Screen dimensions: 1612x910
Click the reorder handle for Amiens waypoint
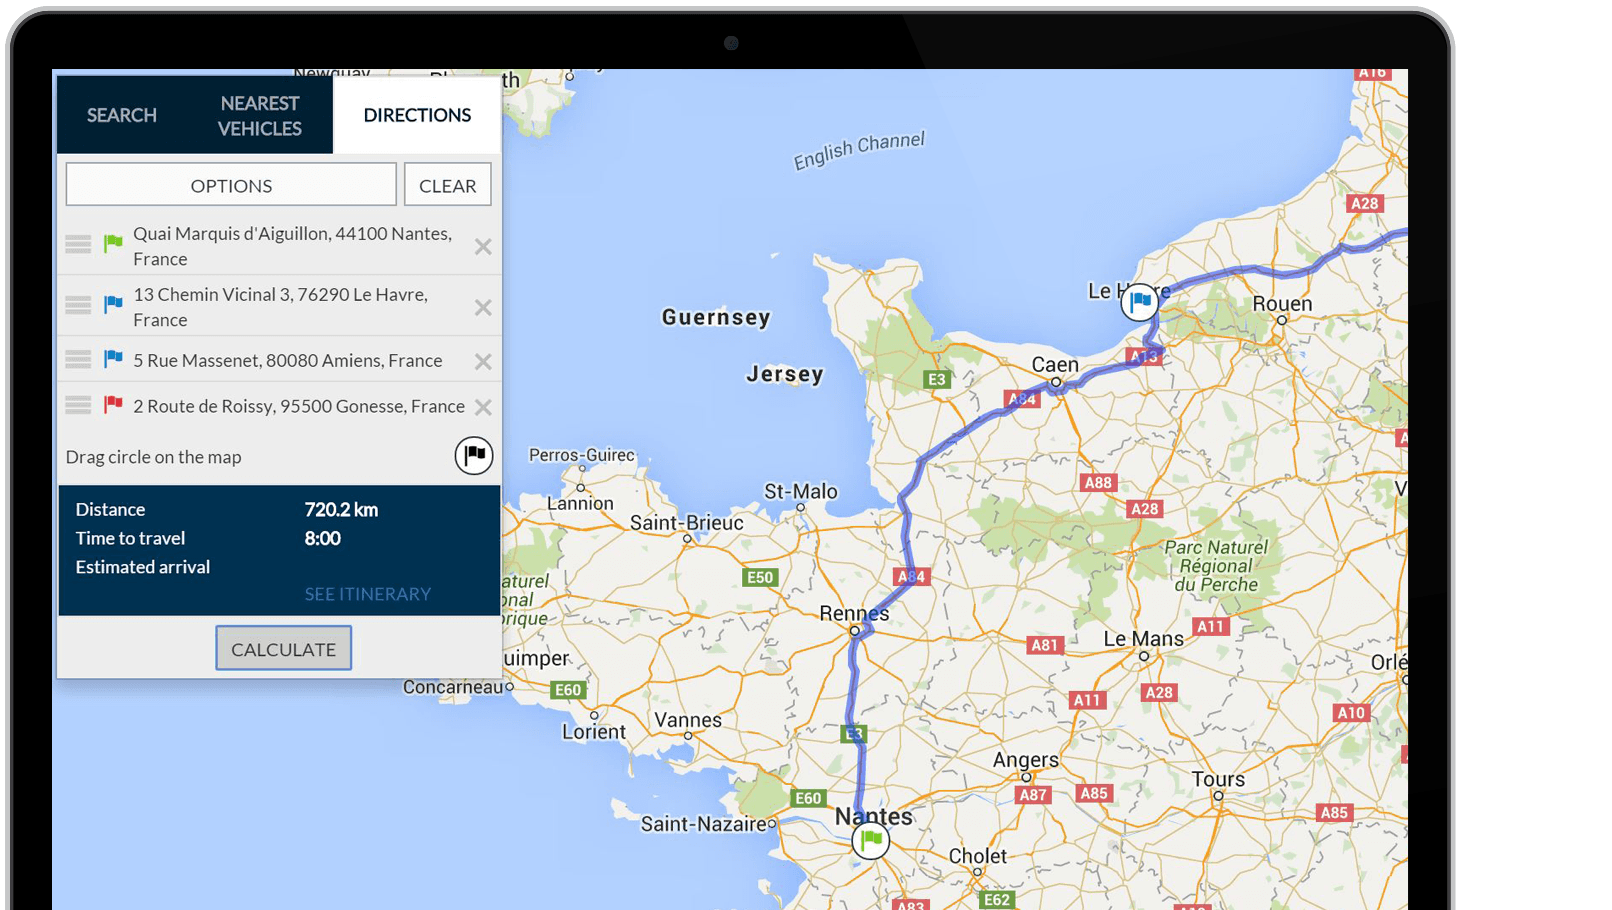tap(78, 359)
